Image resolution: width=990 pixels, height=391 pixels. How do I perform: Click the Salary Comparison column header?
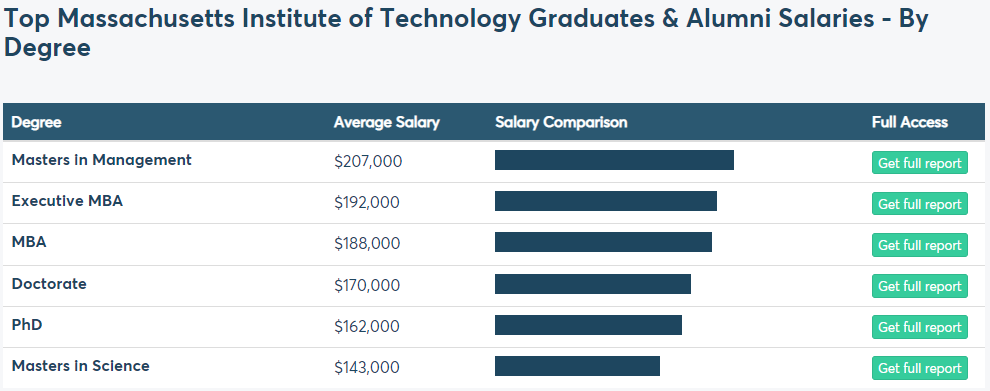tap(561, 122)
